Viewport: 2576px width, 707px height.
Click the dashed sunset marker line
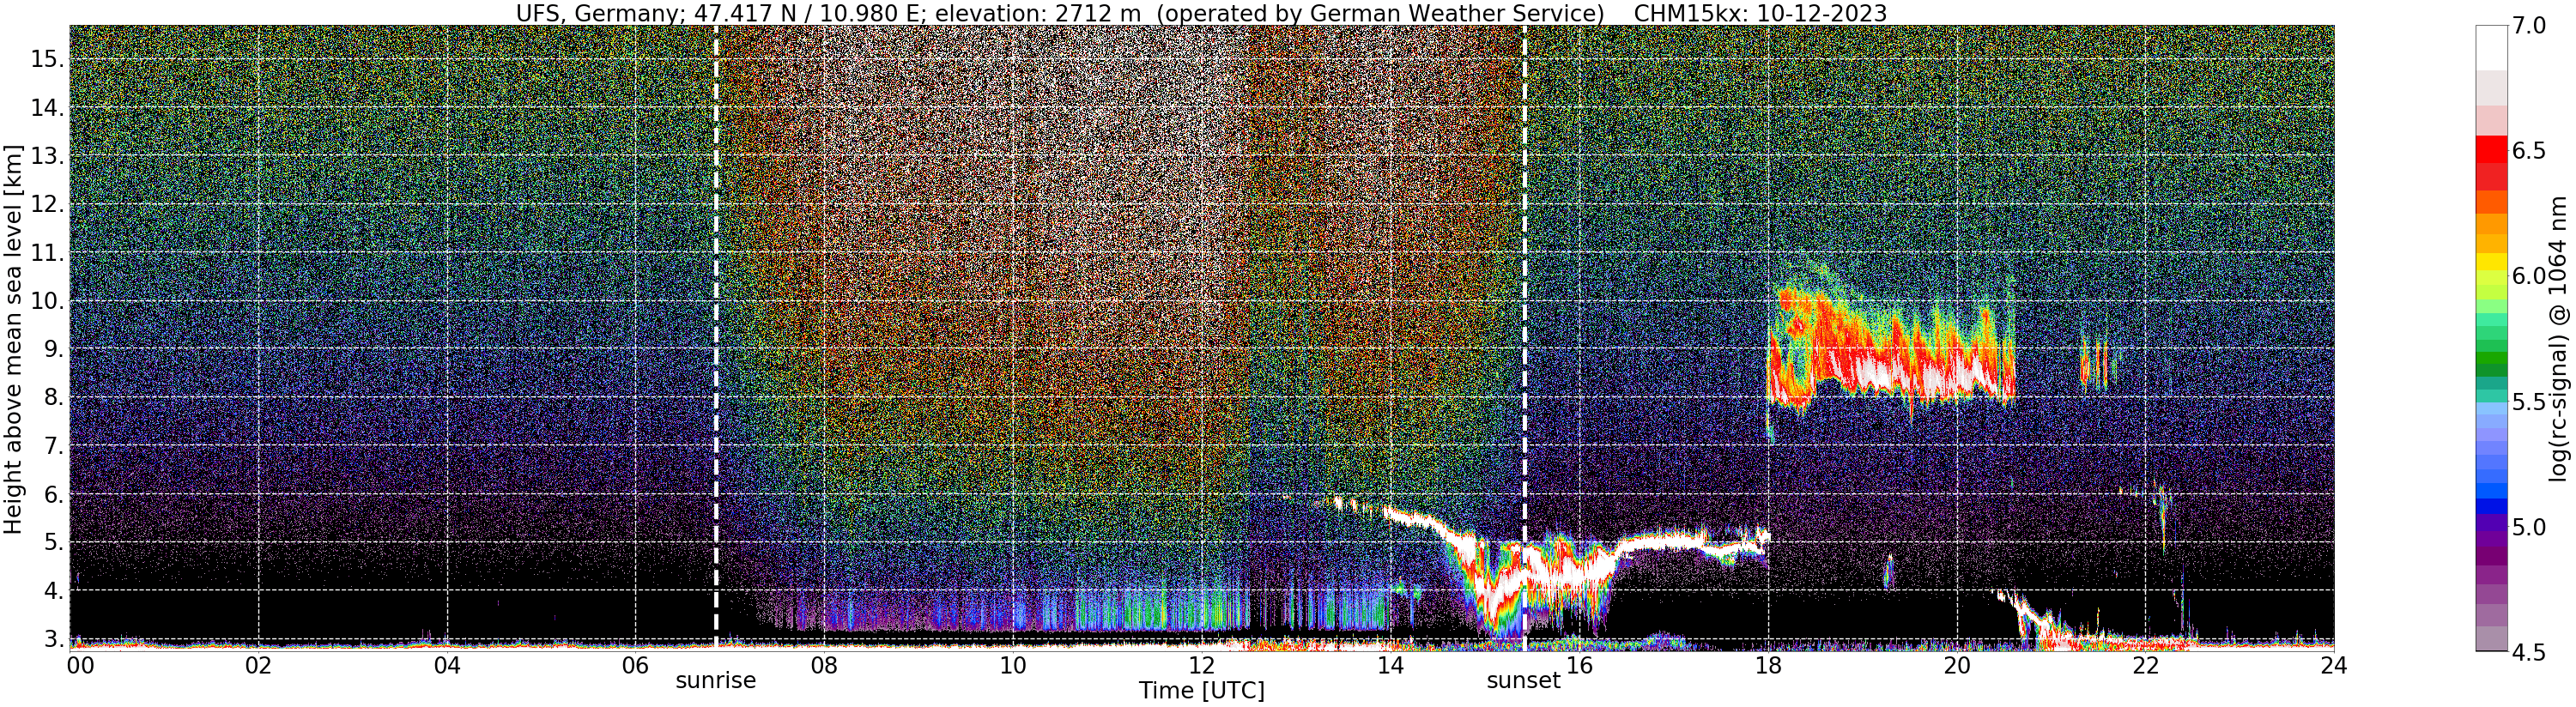point(1524,338)
